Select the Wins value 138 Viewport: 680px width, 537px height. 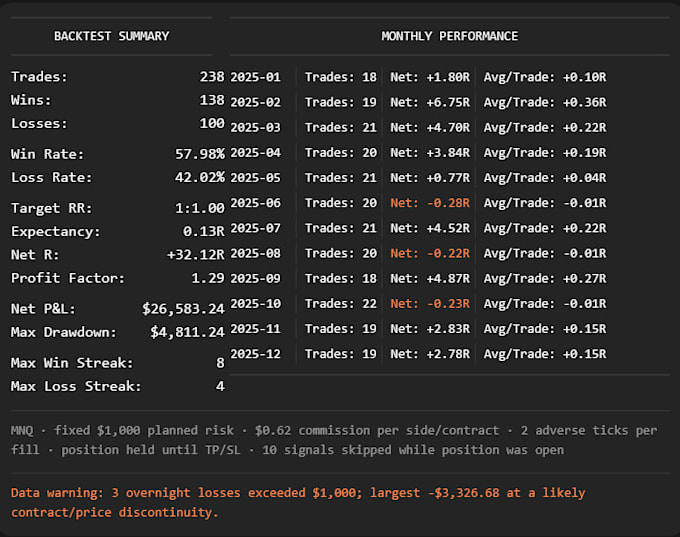[x=212, y=100]
